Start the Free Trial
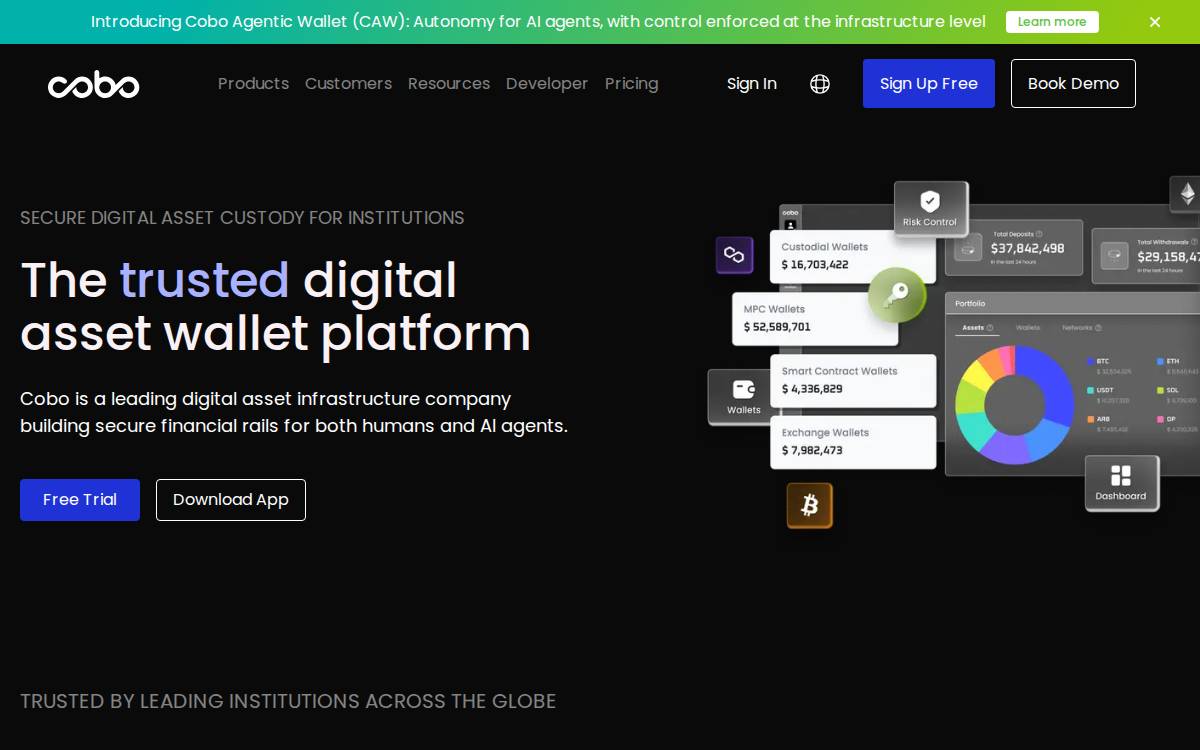This screenshot has width=1200, height=750. click(80, 500)
